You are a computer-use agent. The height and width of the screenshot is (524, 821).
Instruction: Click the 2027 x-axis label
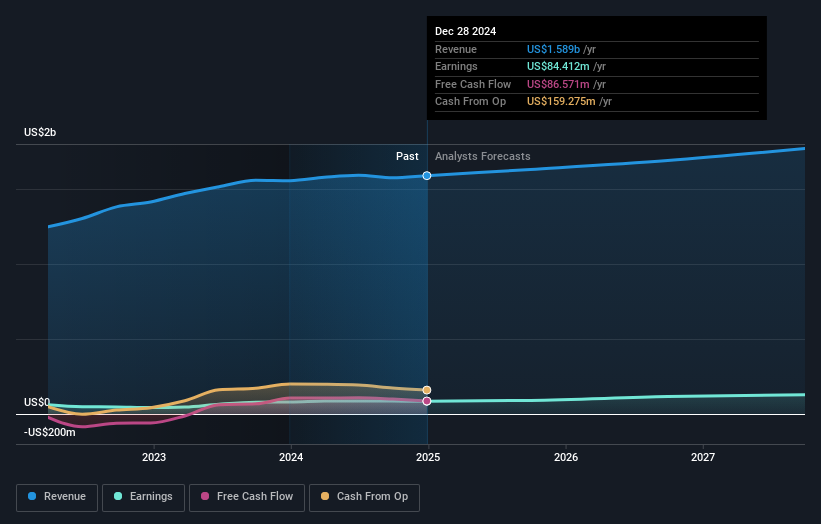pos(703,457)
